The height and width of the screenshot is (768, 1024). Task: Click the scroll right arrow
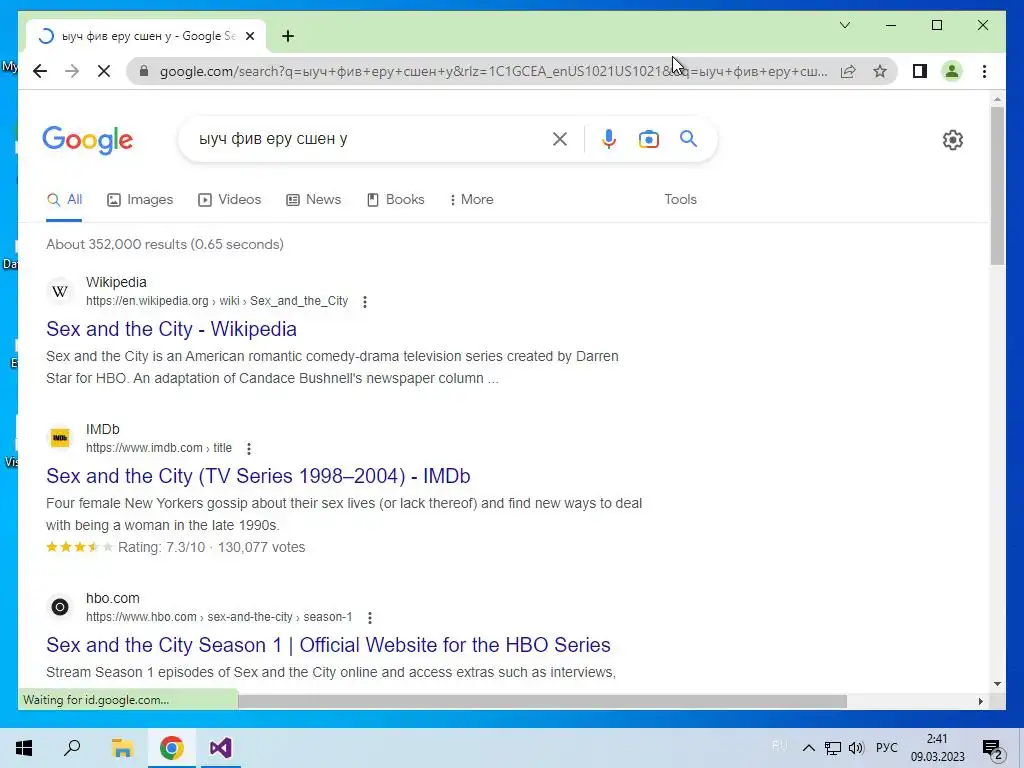coord(980,701)
